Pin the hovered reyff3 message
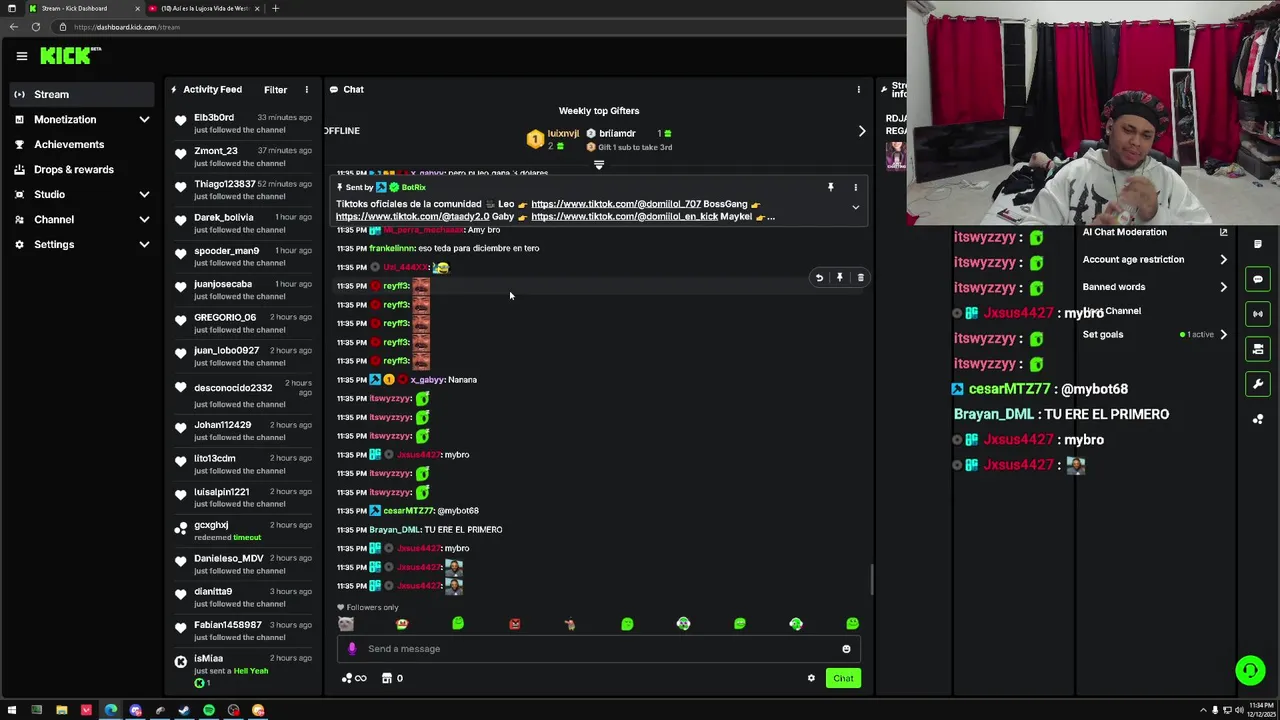 coord(840,278)
